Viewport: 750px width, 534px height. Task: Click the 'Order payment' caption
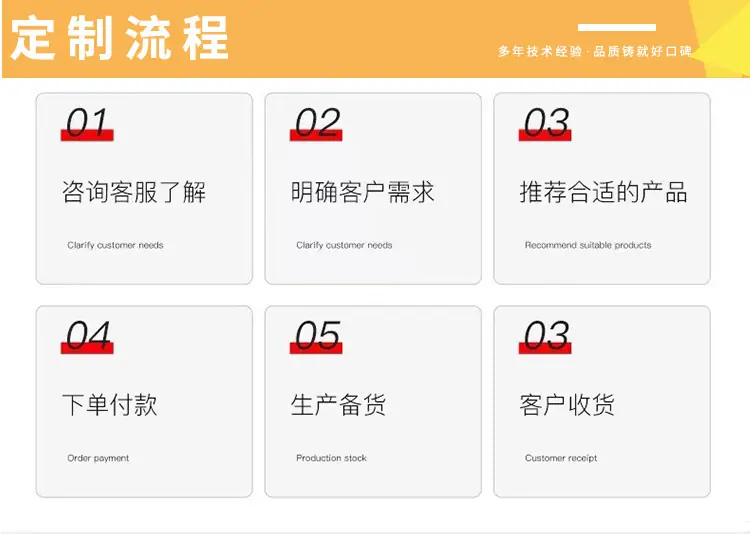pyautogui.click(x=98, y=458)
